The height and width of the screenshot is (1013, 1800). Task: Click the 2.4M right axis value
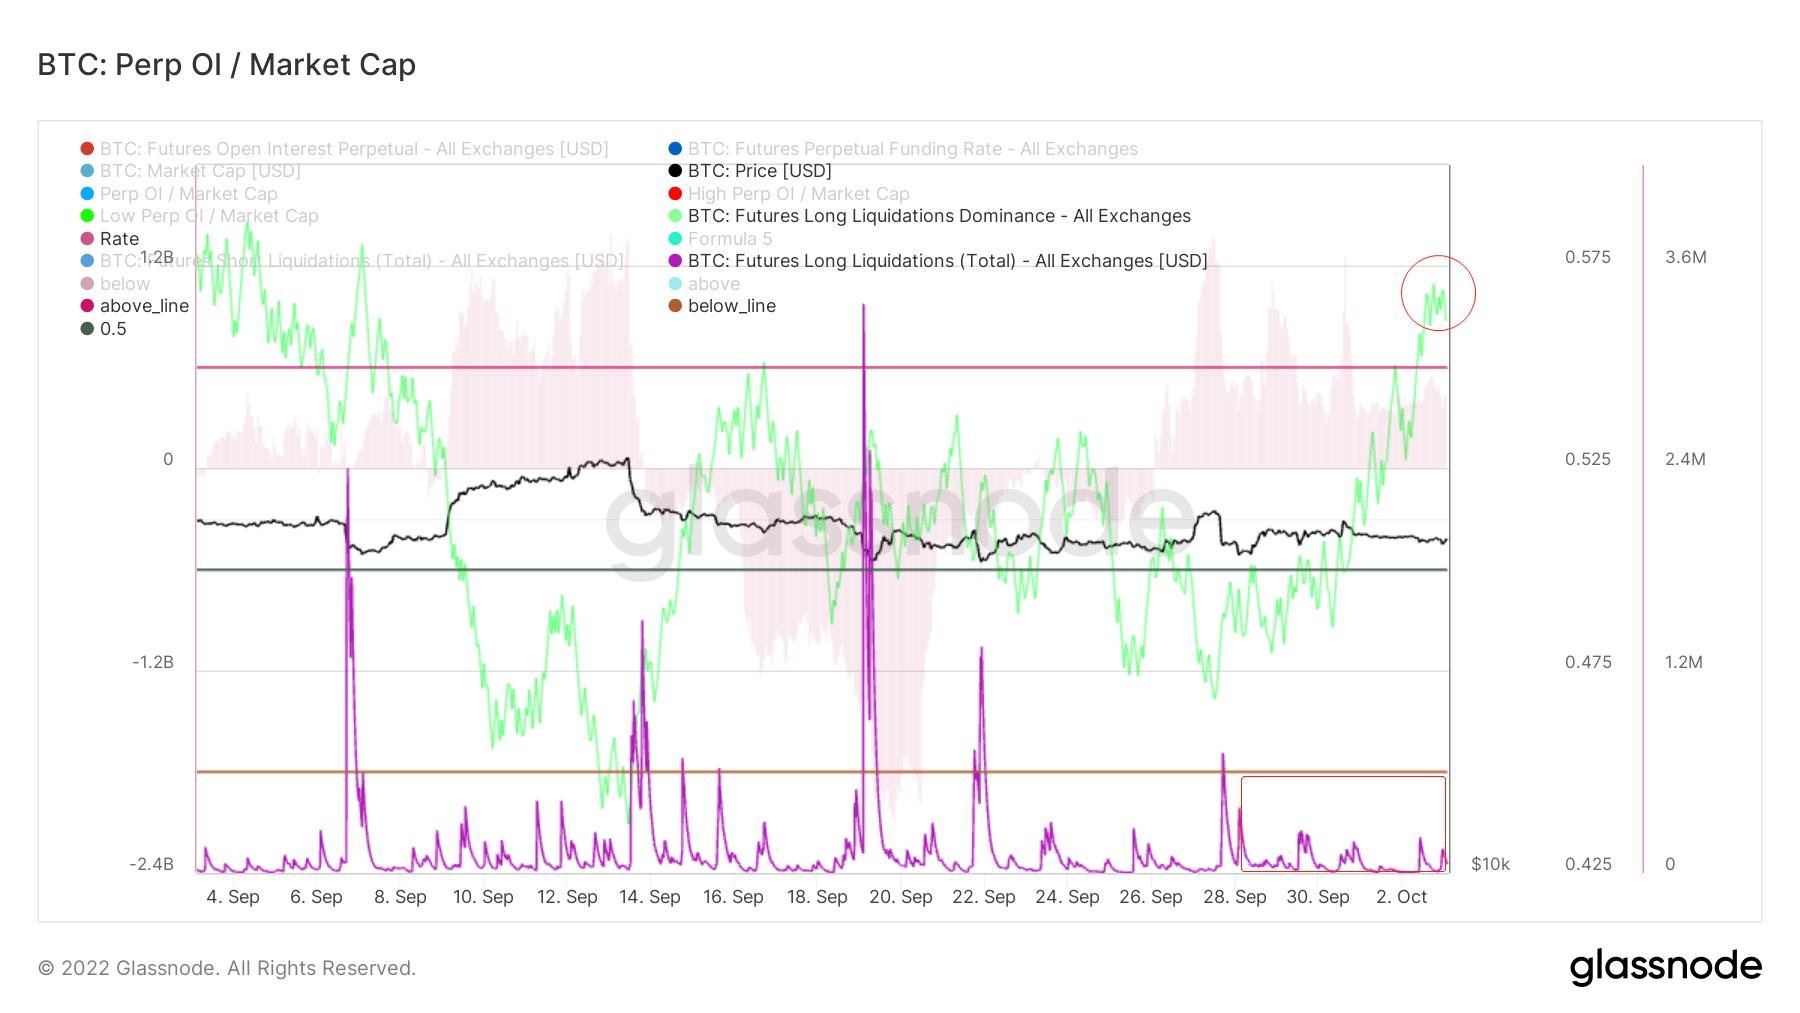1686,459
